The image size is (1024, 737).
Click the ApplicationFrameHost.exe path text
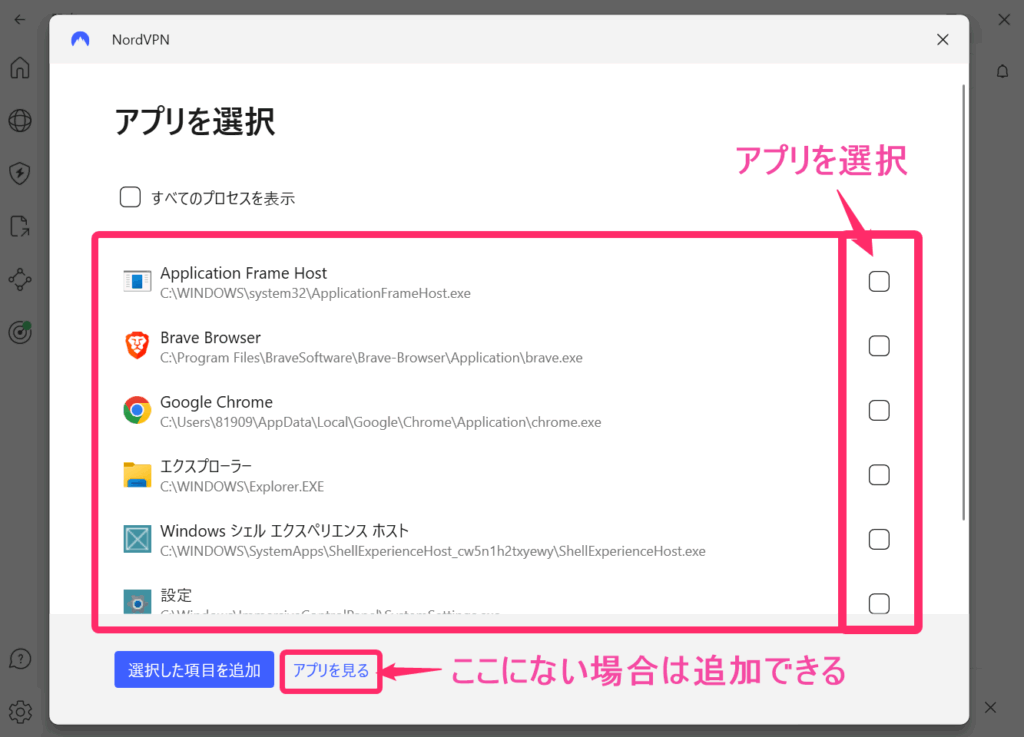[315, 294]
